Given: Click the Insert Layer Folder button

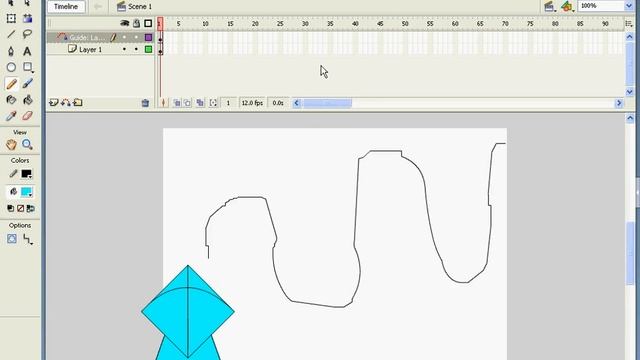Looking at the screenshot, I should coord(78,103).
